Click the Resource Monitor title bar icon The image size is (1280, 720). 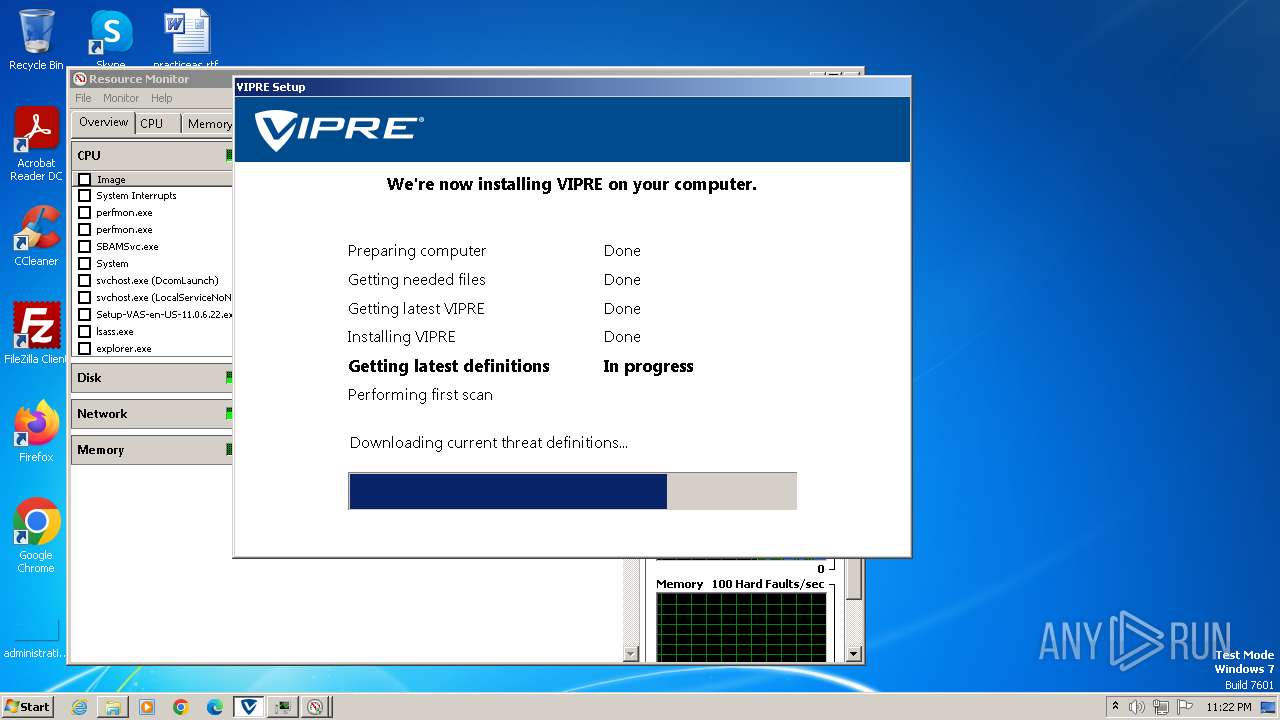click(x=80, y=79)
